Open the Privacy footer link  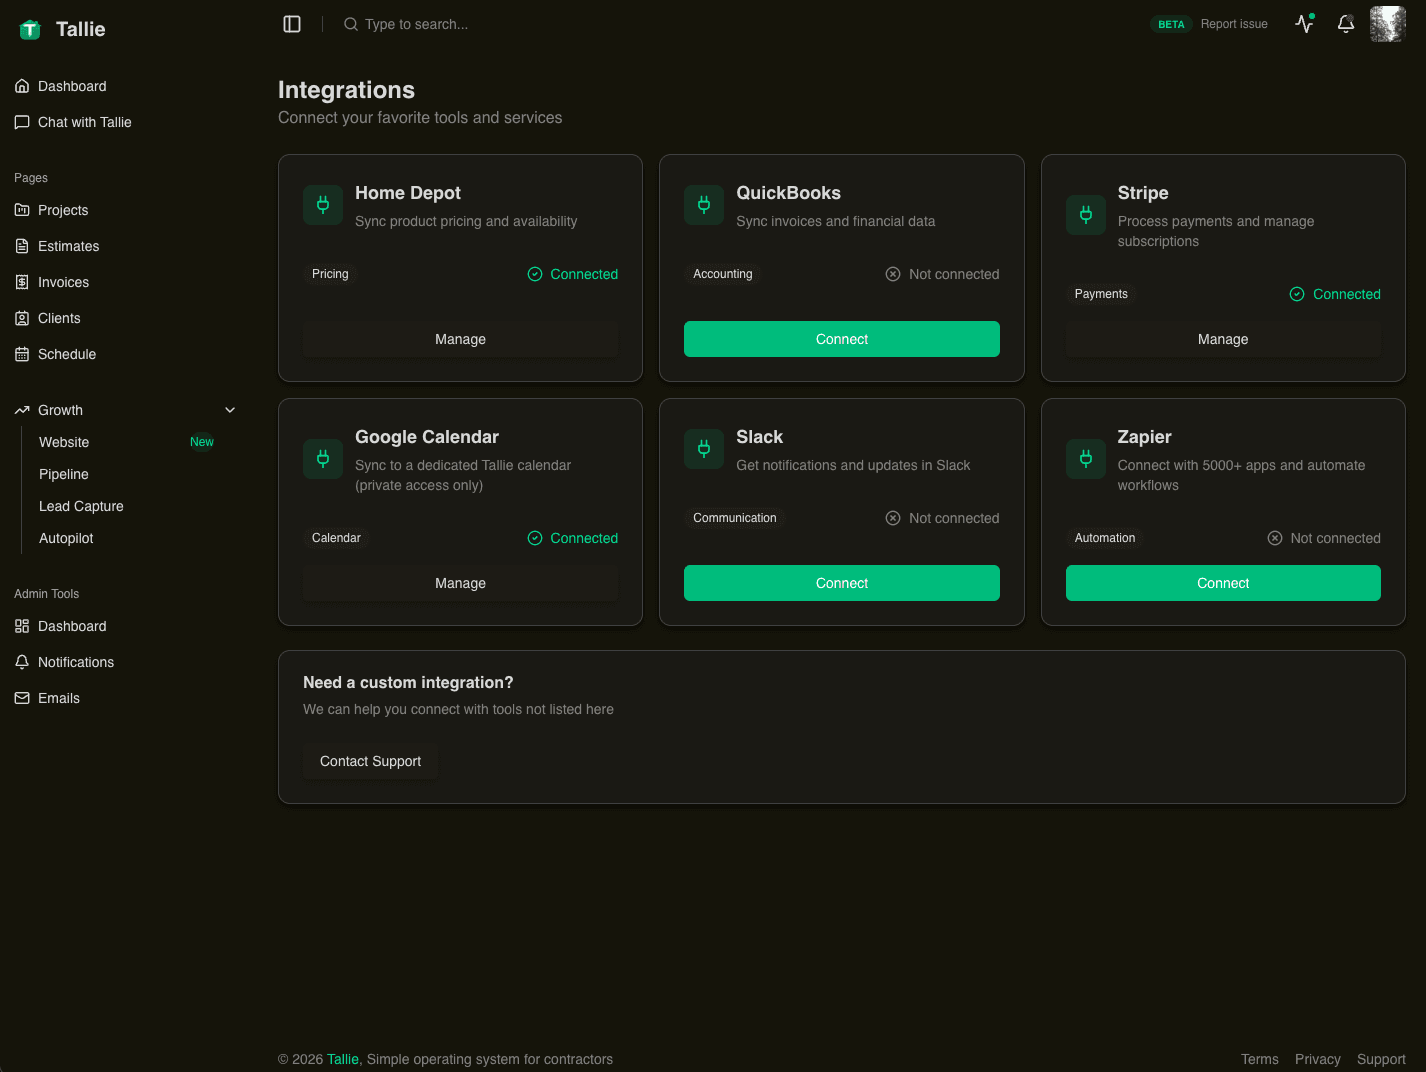1318,1059
